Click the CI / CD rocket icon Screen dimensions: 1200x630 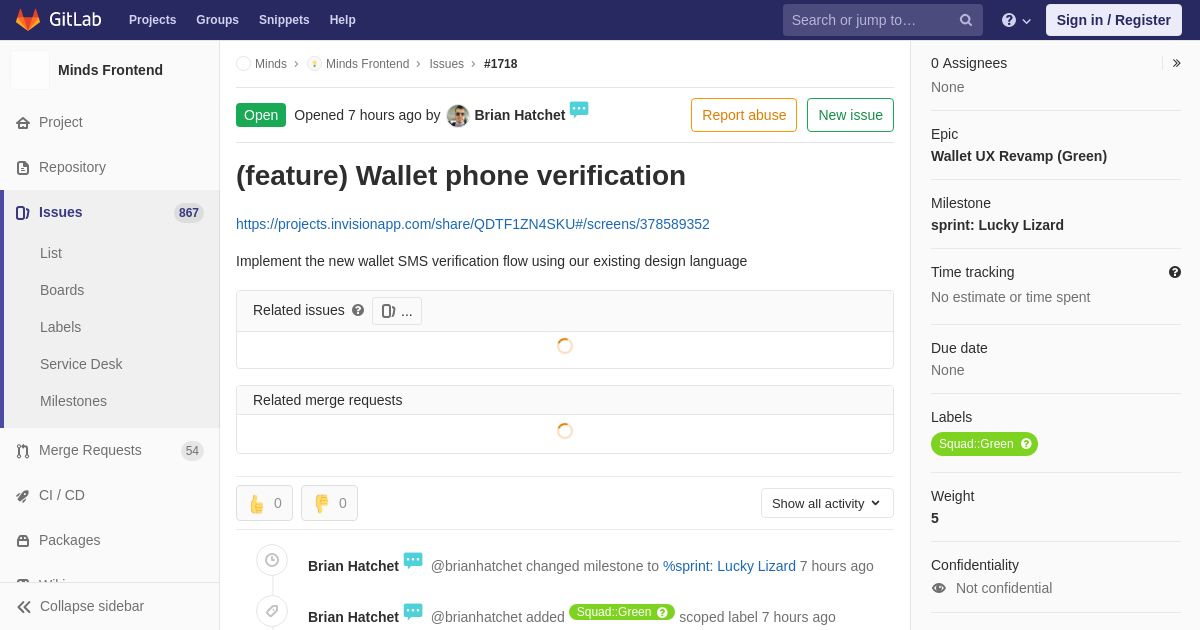(x=23, y=495)
